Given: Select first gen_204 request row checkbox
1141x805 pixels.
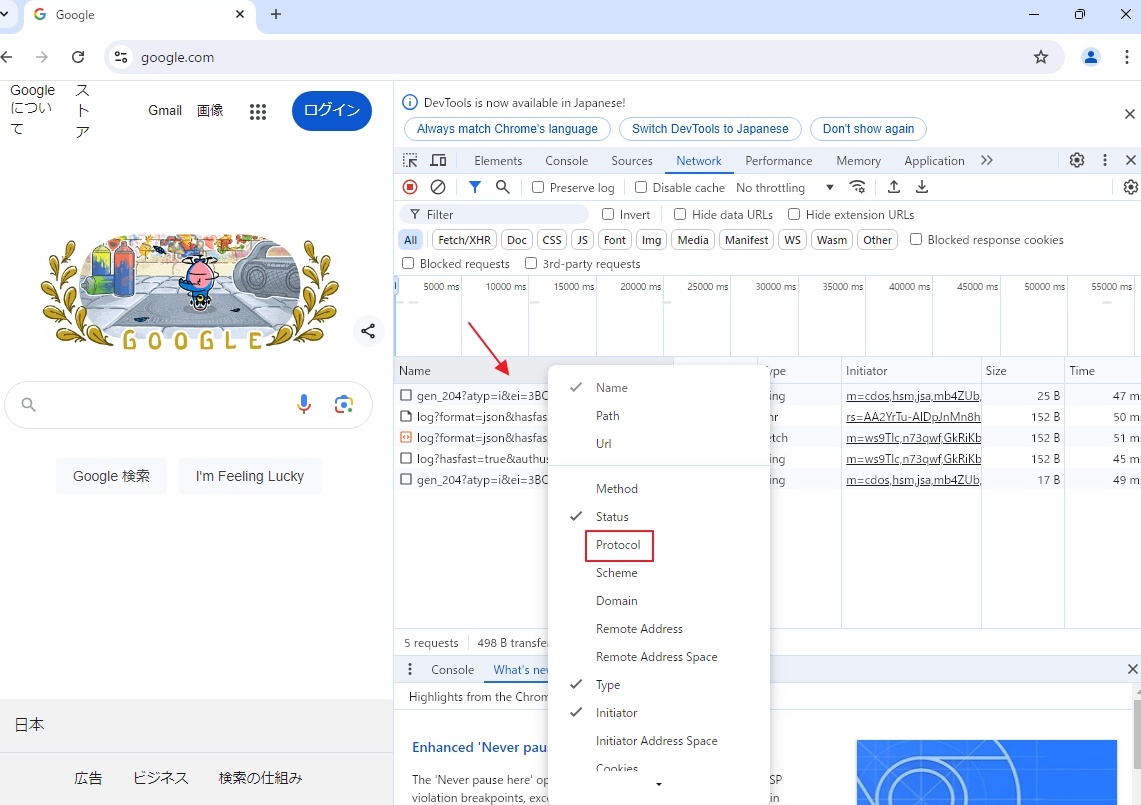Looking at the screenshot, I should [x=406, y=395].
